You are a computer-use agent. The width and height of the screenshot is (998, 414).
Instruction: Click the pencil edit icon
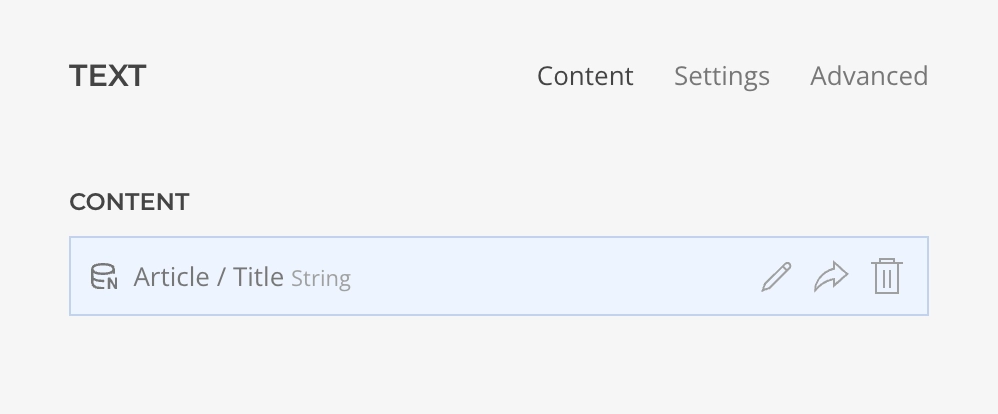coord(776,277)
